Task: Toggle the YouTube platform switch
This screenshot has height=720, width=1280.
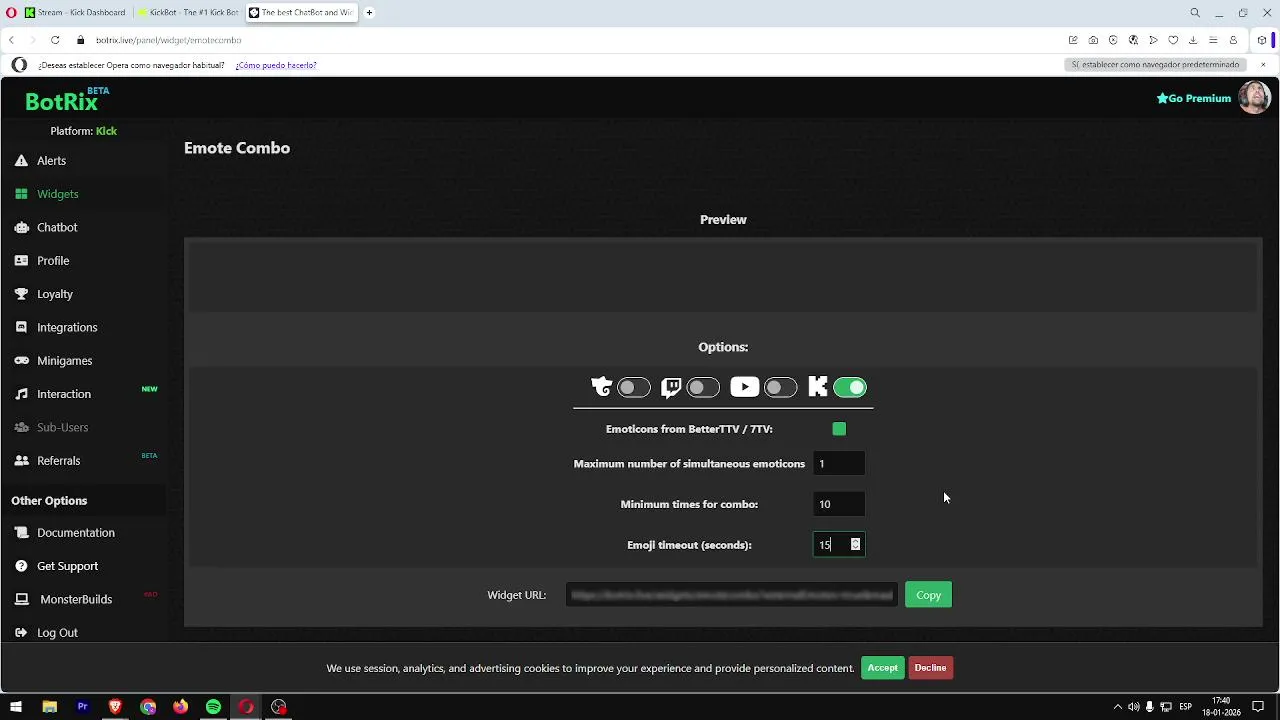Action: pos(780,388)
